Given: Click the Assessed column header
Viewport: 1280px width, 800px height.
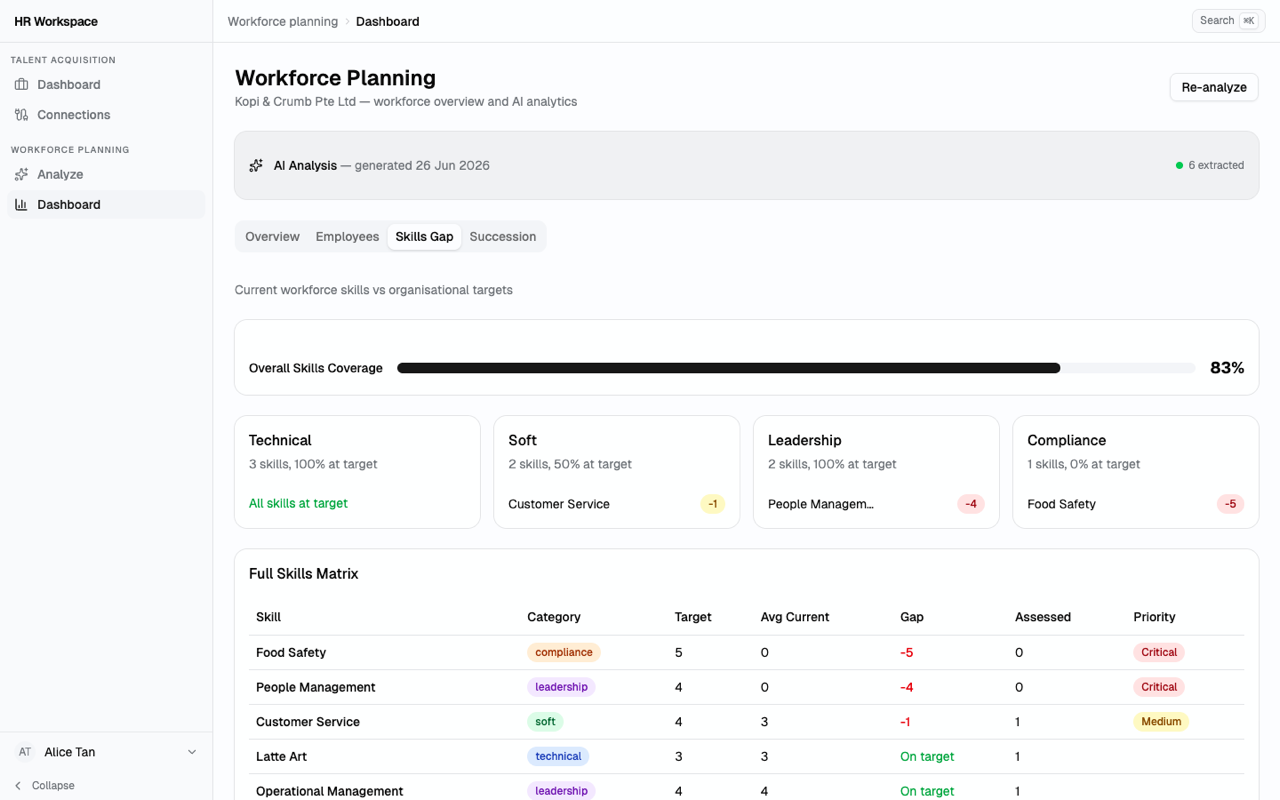Looking at the screenshot, I should [1043, 617].
